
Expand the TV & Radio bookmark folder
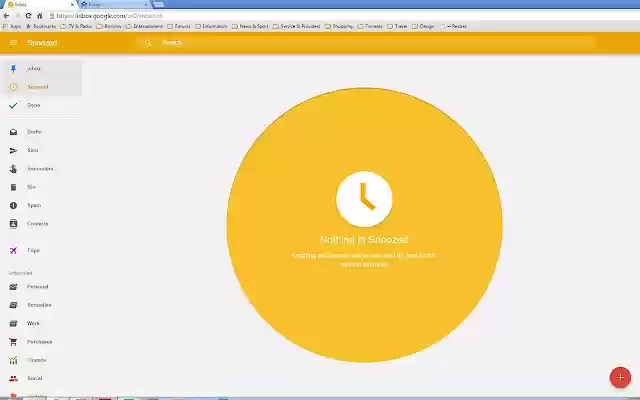click(76, 26)
